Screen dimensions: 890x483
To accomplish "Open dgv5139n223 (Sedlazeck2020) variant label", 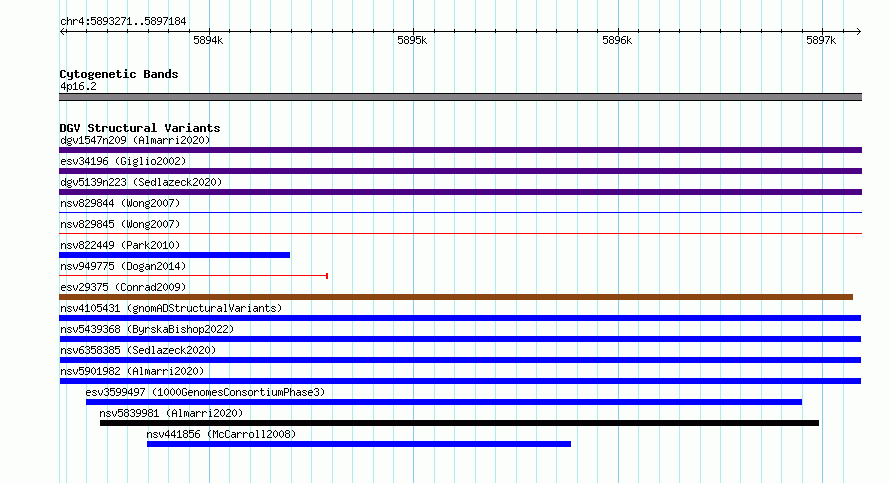I will [x=141, y=182].
